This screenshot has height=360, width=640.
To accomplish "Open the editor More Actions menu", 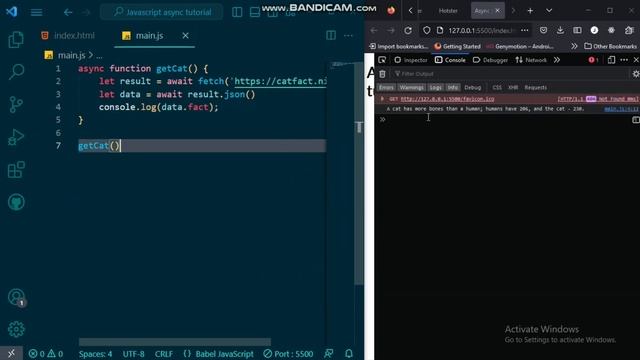I will click(x=348, y=36).
